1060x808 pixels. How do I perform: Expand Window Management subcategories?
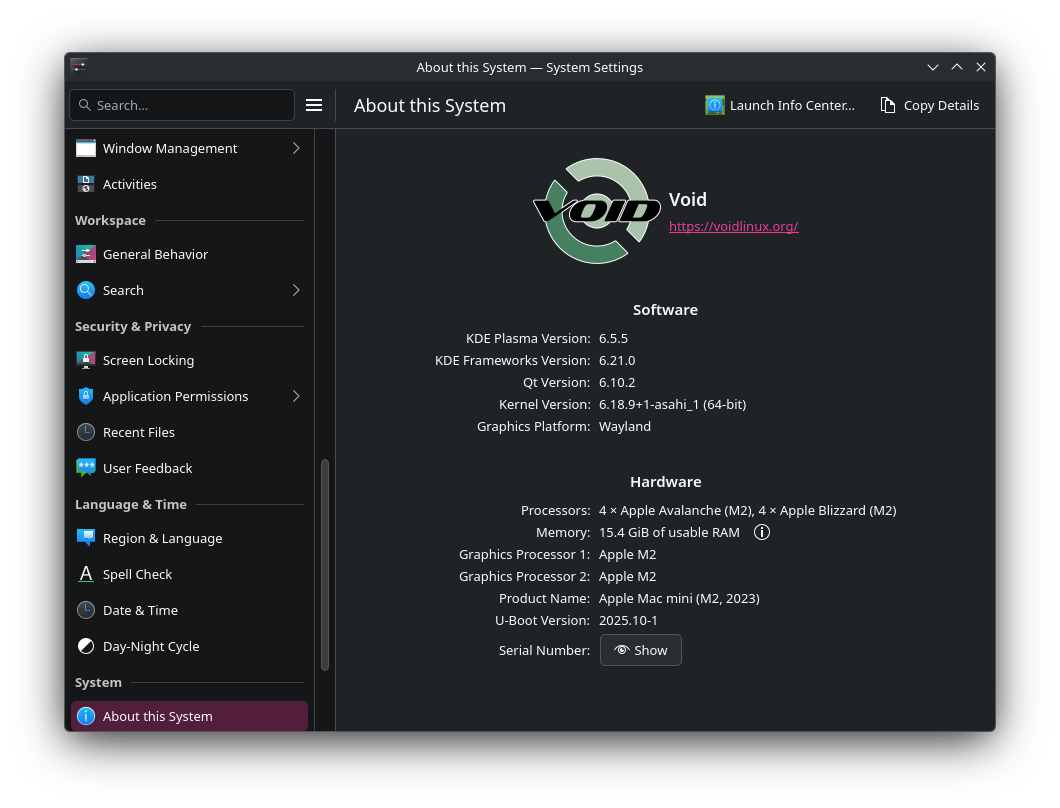(295, 148)
